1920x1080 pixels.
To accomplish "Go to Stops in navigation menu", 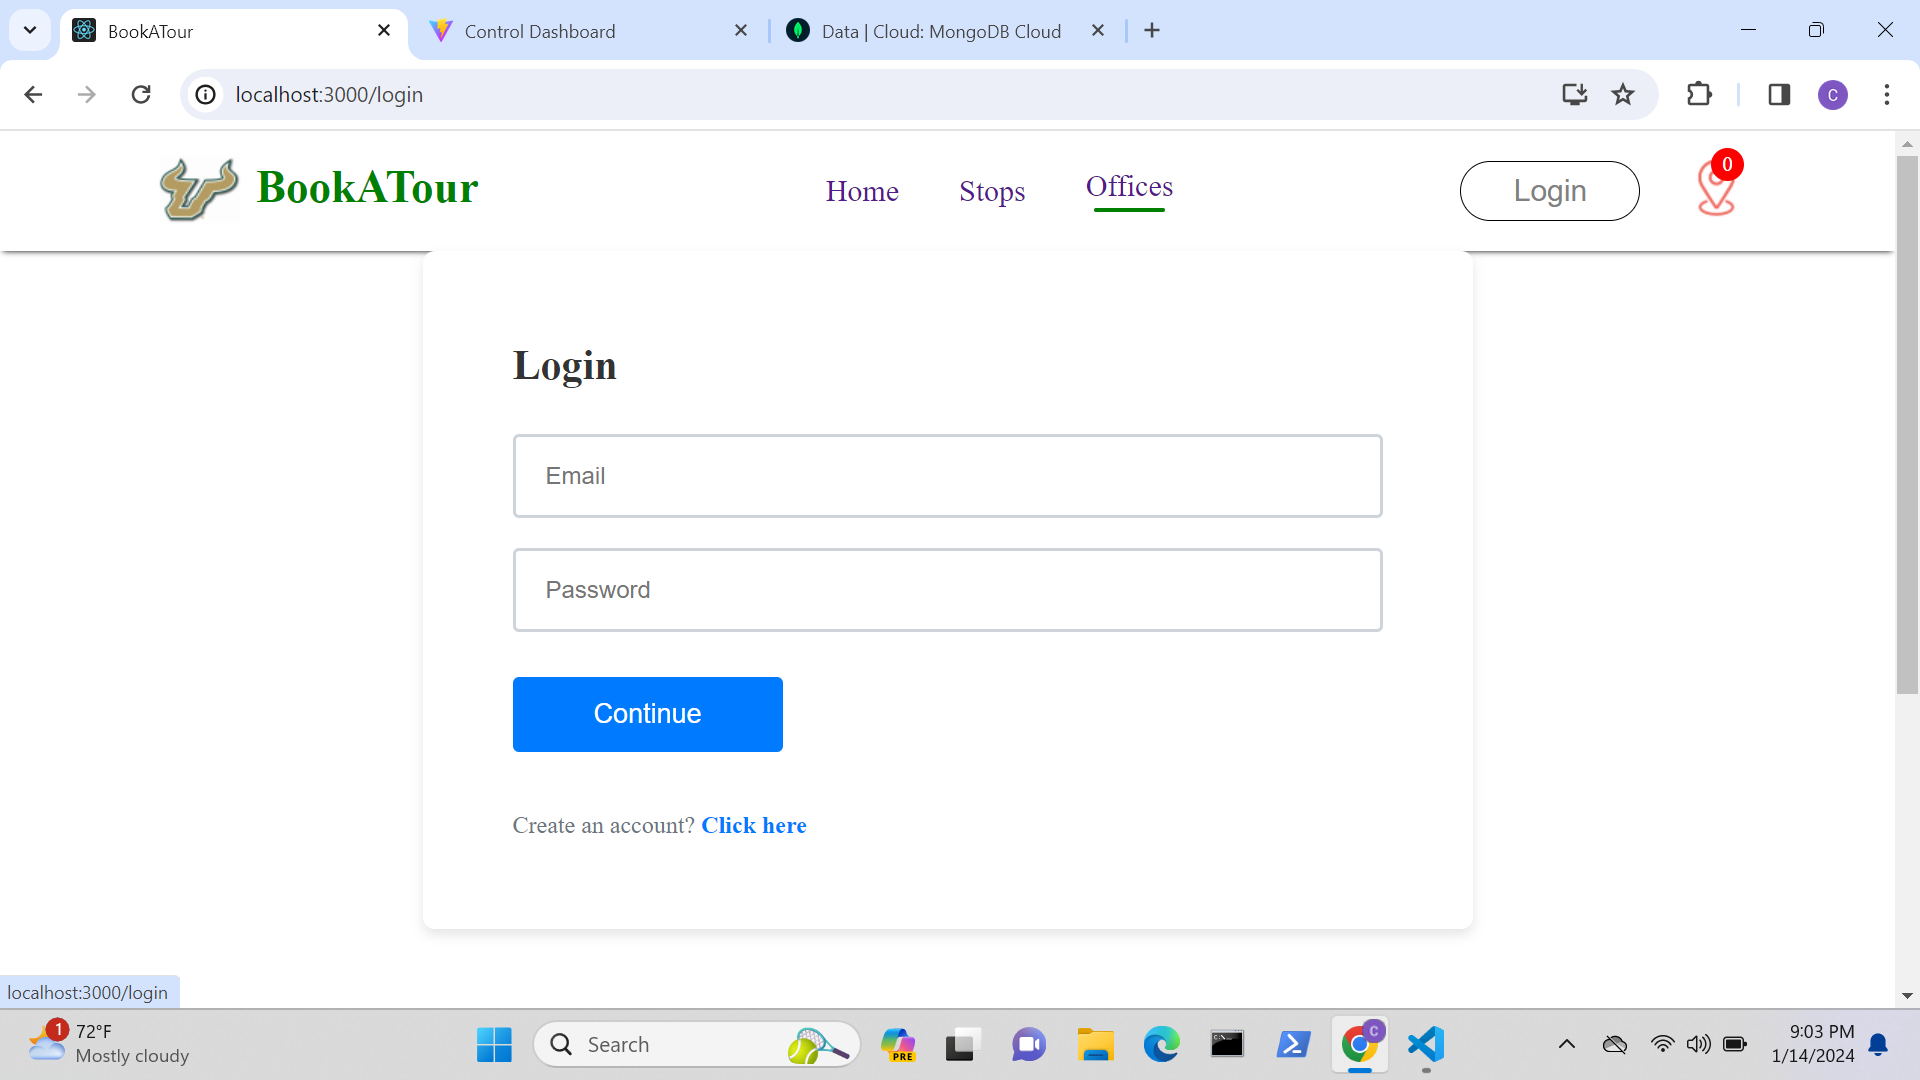I will coord(991,191).
